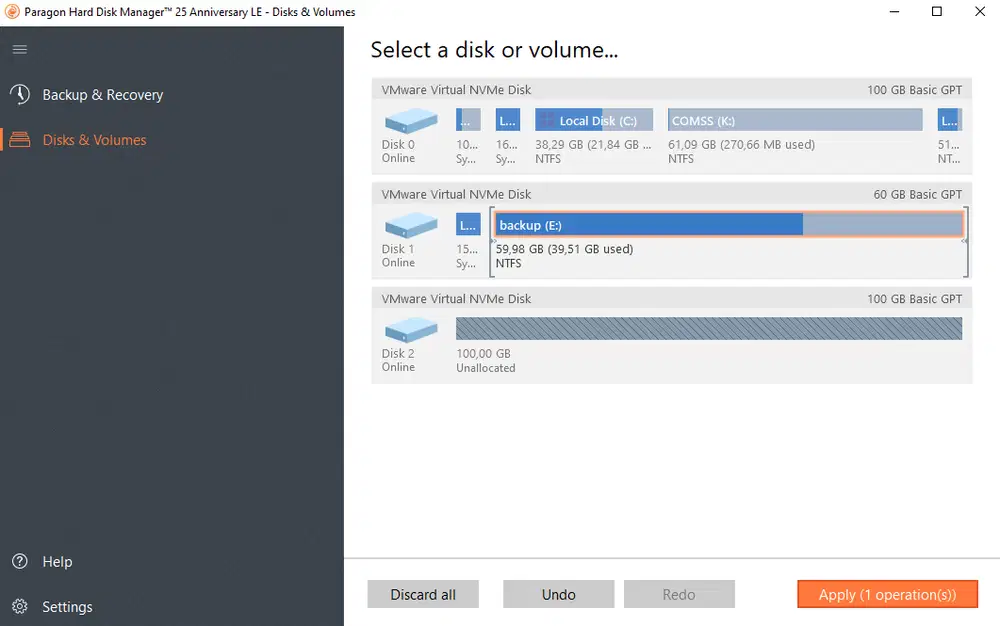
Task: Maximize the Paragon Hard Disk Manager window
Action: pyautogui.click(x=937, y=11)
